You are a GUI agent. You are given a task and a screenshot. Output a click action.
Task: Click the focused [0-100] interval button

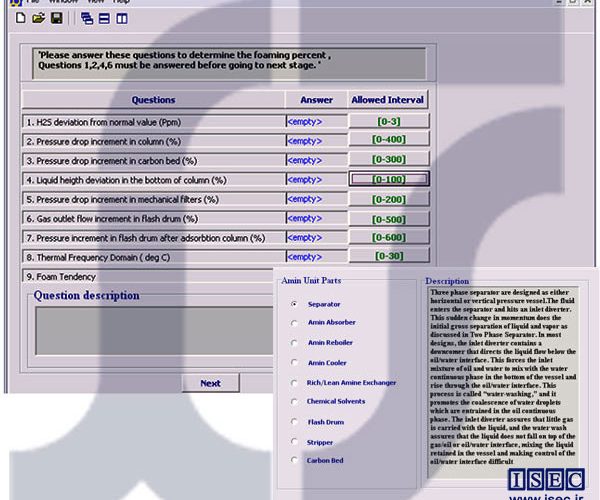point(389,179)
